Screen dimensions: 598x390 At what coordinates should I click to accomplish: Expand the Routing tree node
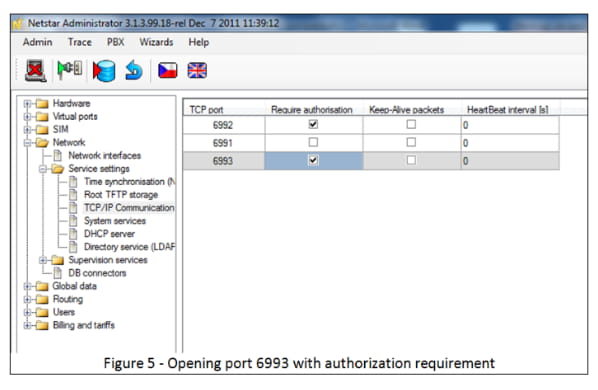tap(27, 299)
